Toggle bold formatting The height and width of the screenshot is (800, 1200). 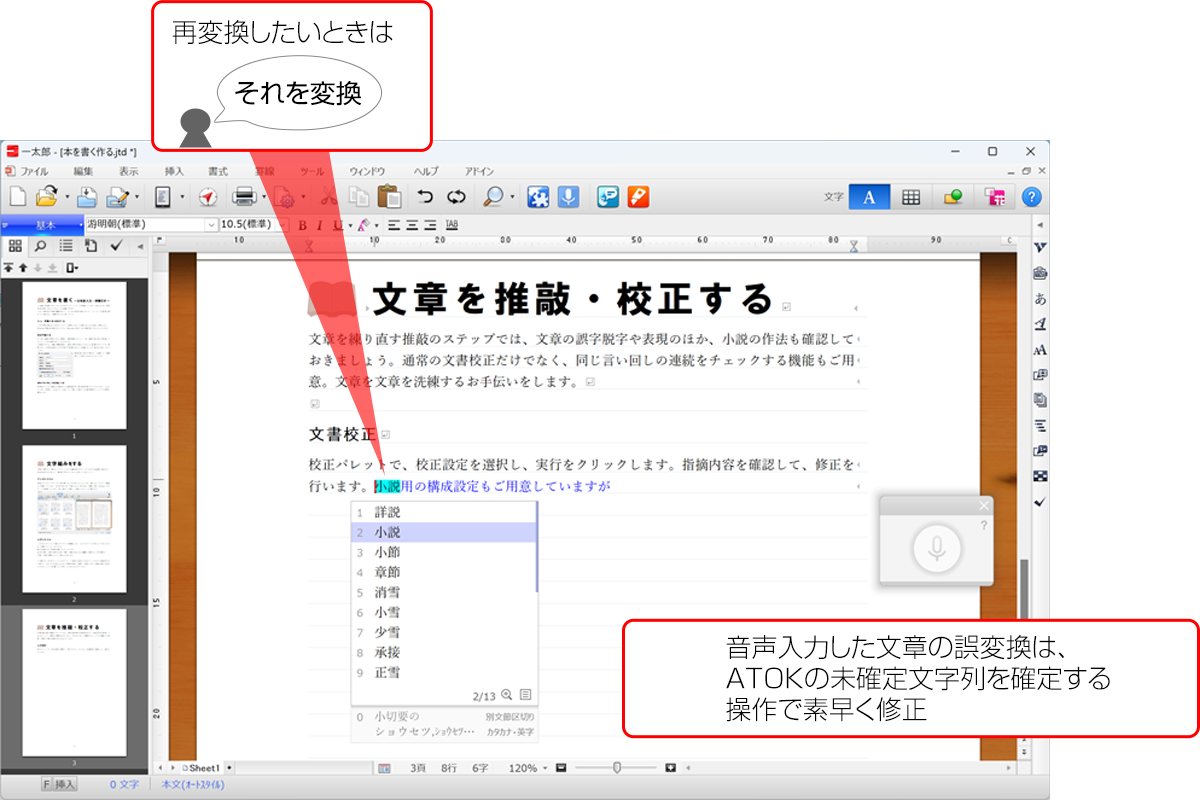click(x=302, y=225)
